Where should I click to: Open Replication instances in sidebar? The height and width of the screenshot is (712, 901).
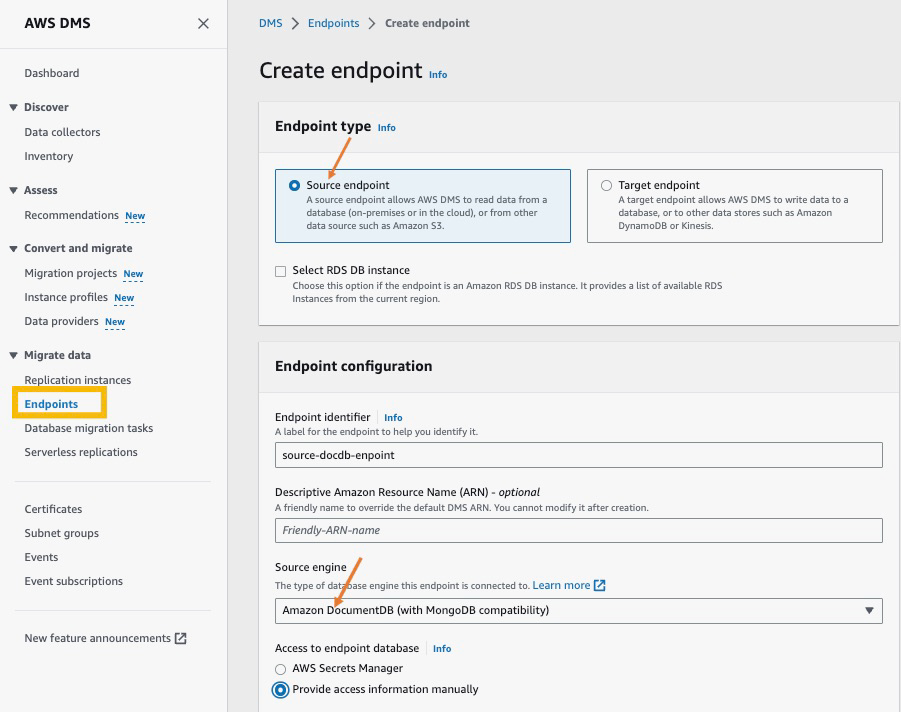tap(77, 380)
